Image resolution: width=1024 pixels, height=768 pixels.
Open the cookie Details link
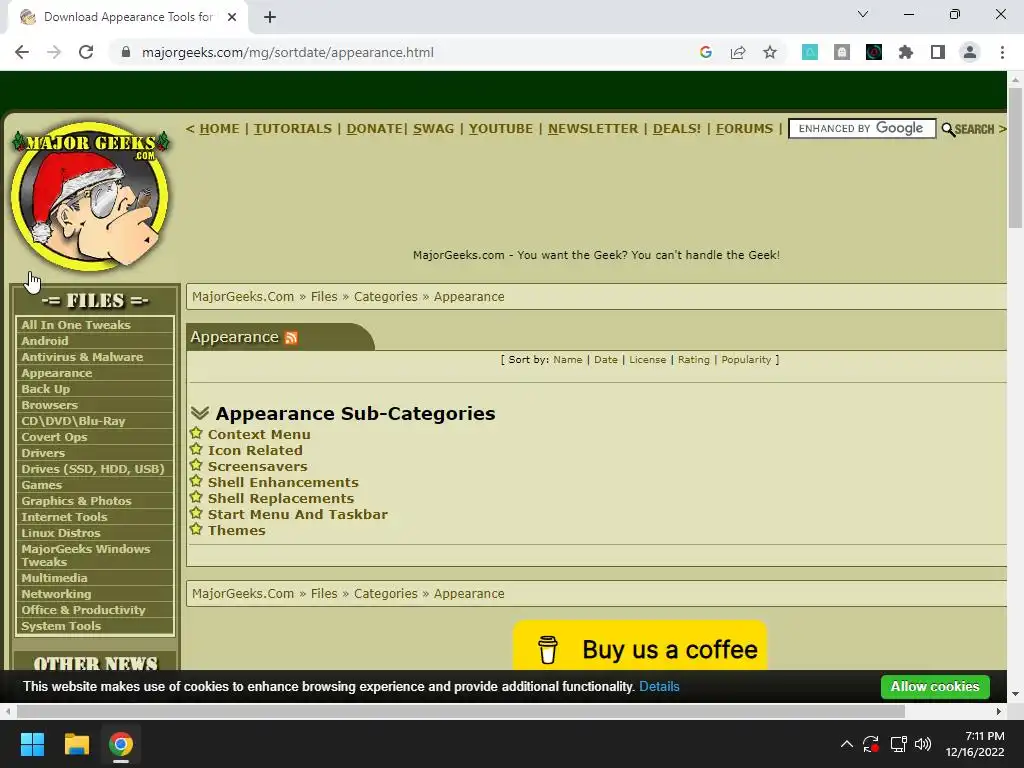tap(659, 686)
